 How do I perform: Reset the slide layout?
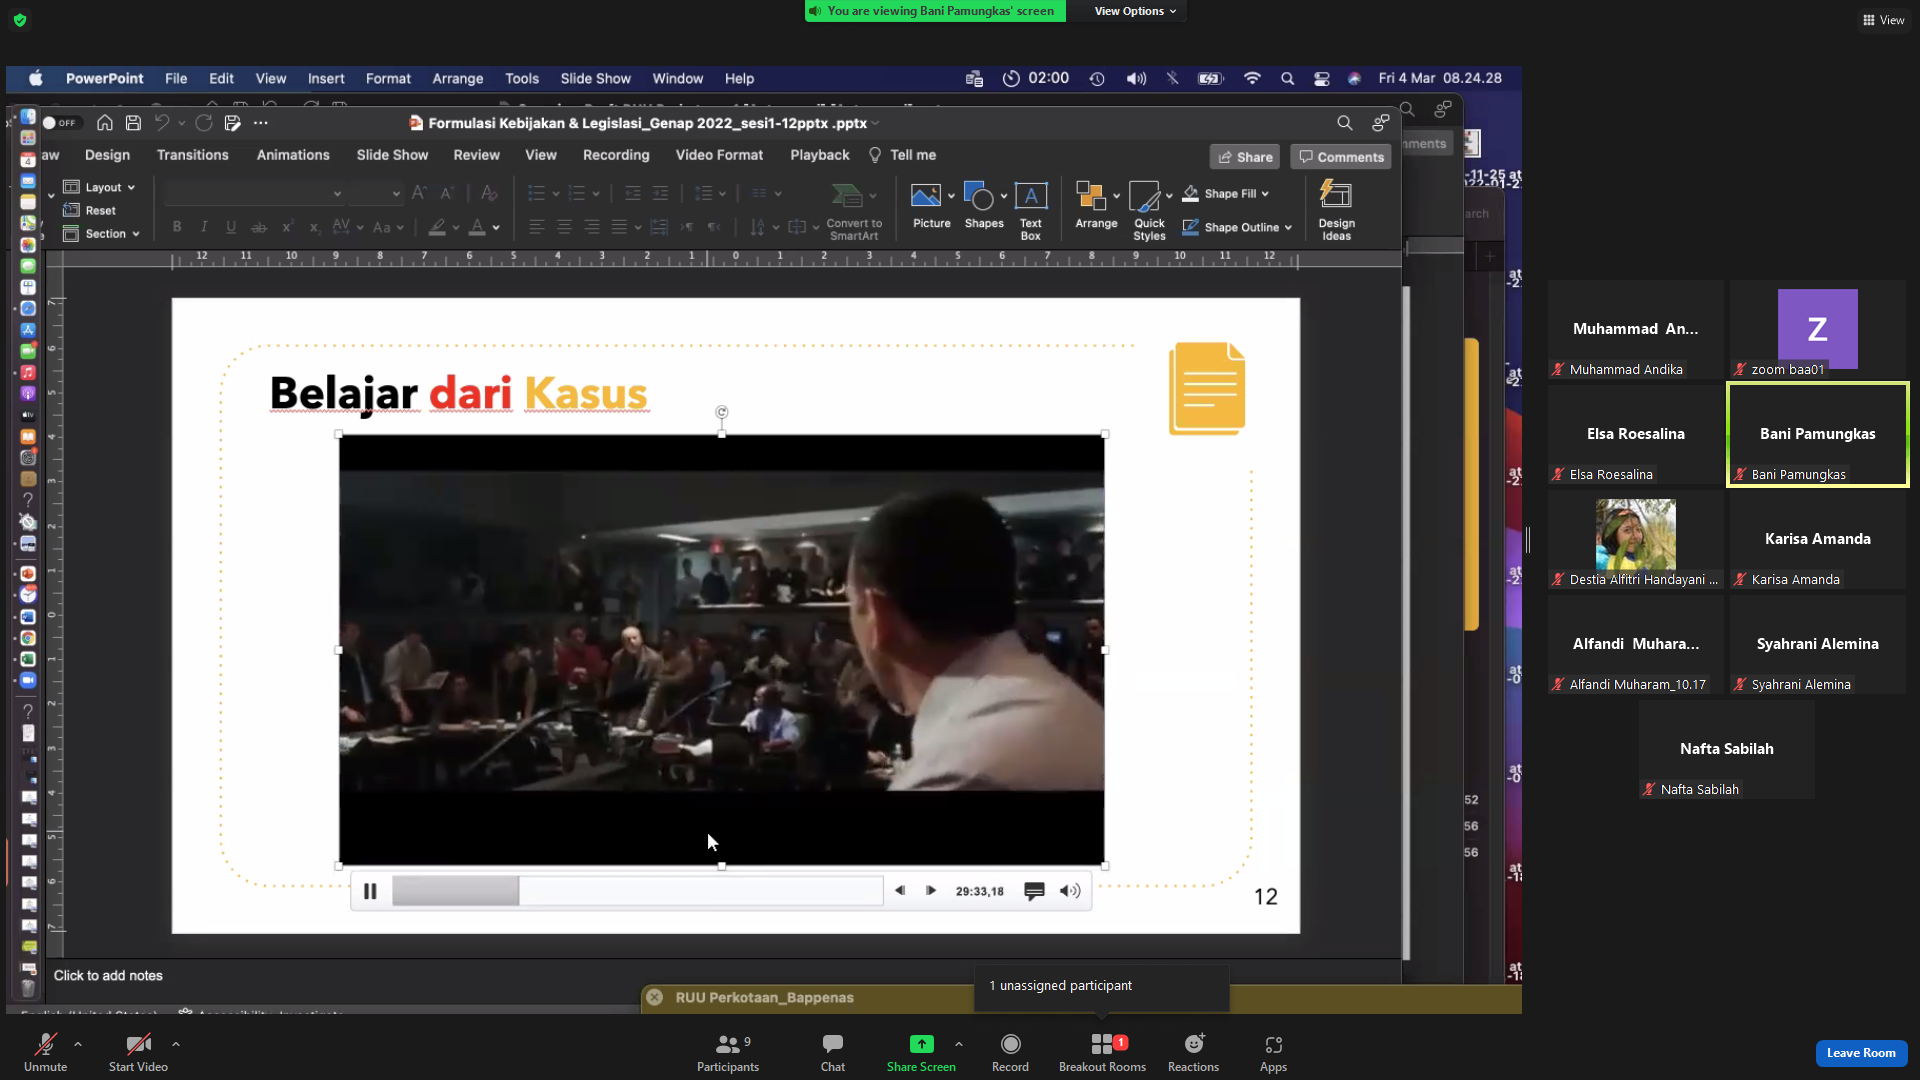coord(90,210)
